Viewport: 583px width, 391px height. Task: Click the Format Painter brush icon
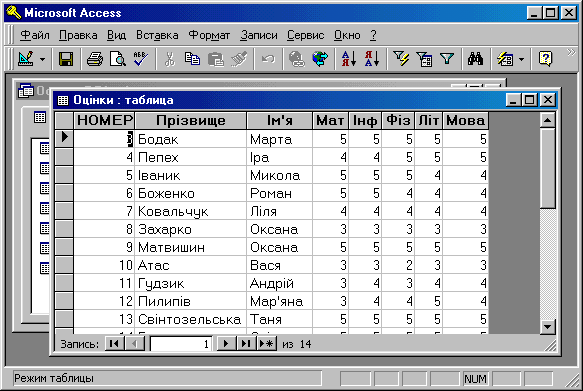pos(239,59)
